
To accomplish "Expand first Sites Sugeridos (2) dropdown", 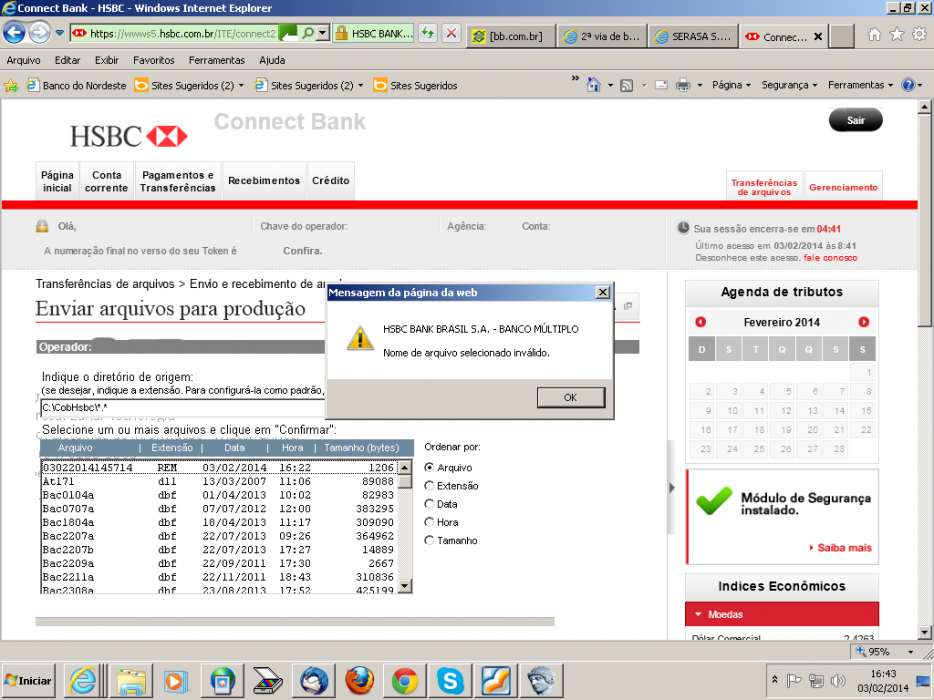I will pyautogui.click(x=241, y=86).
